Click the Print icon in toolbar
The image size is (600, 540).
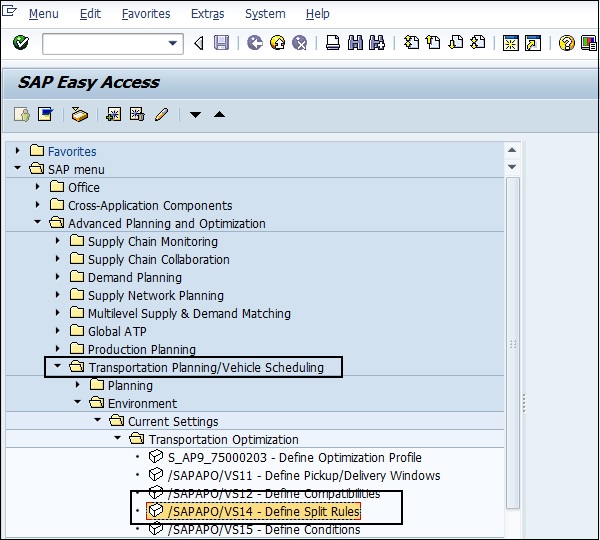pos(333,43)
